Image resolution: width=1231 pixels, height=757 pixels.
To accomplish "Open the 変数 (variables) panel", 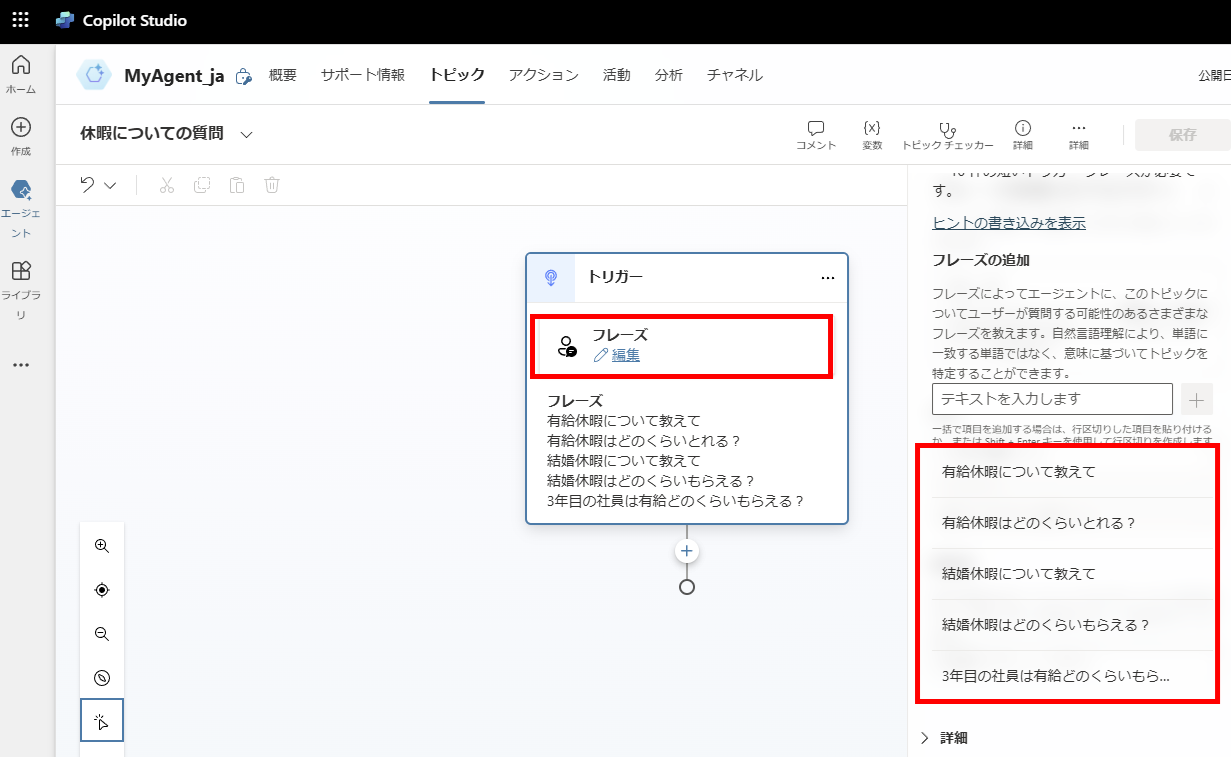I will click(x=871, y=134).
